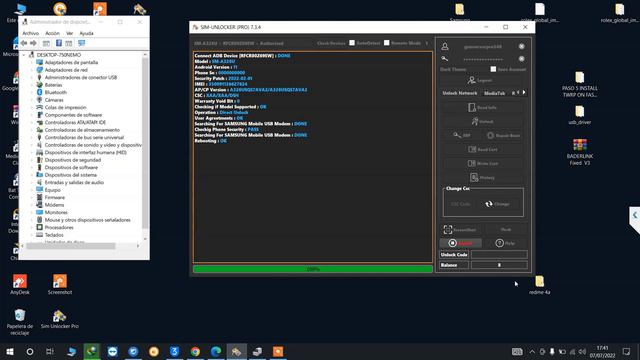Select redme 4a folder on desktop
The width and height of the screenshot is (640, 360).
(x=540, y=285)
